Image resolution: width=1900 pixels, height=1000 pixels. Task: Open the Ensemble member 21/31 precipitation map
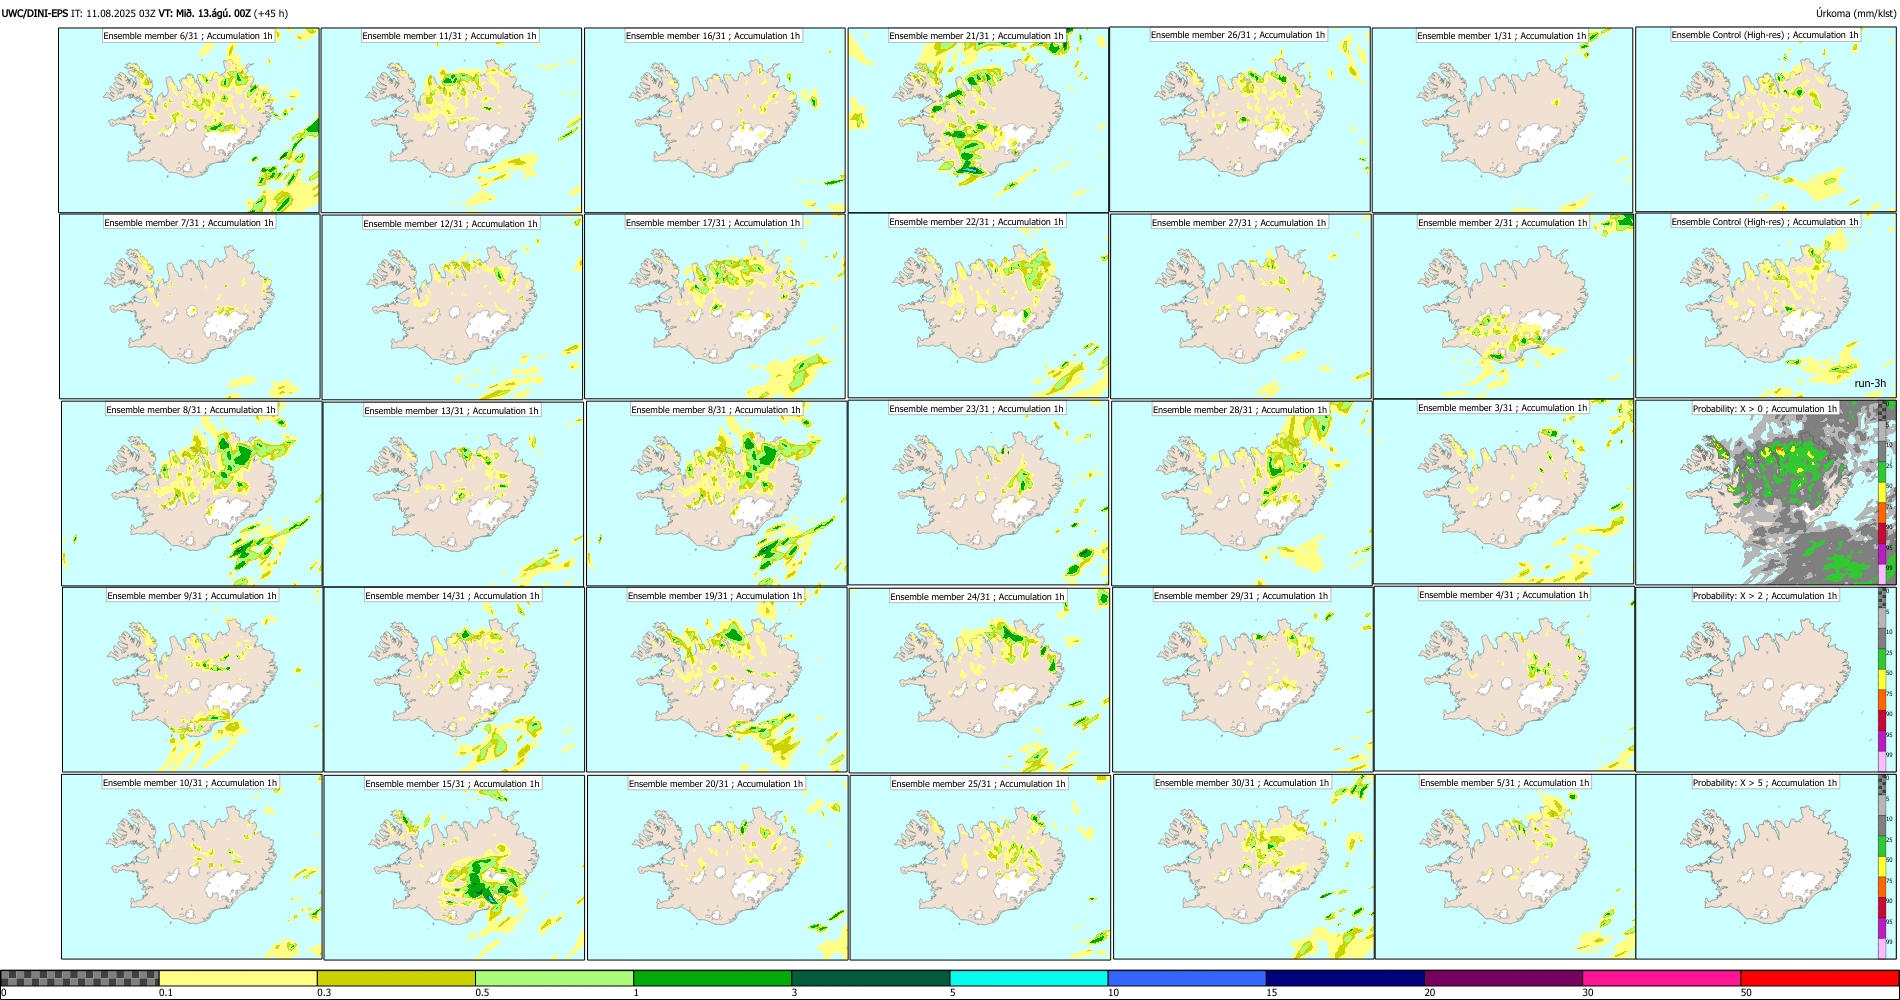coord(978,120)
